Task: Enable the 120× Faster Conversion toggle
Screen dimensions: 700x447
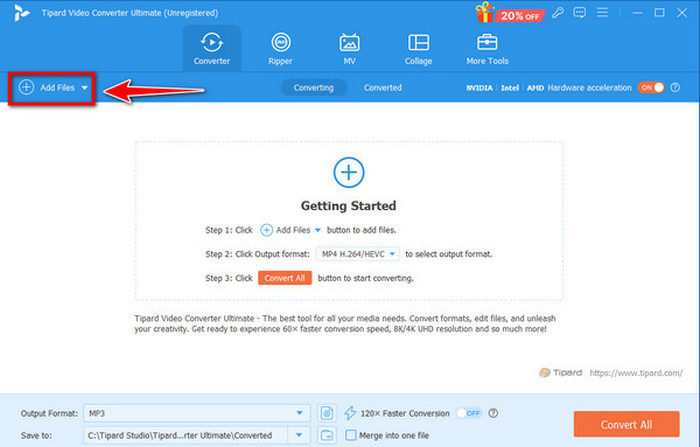Action: point(469,413)
